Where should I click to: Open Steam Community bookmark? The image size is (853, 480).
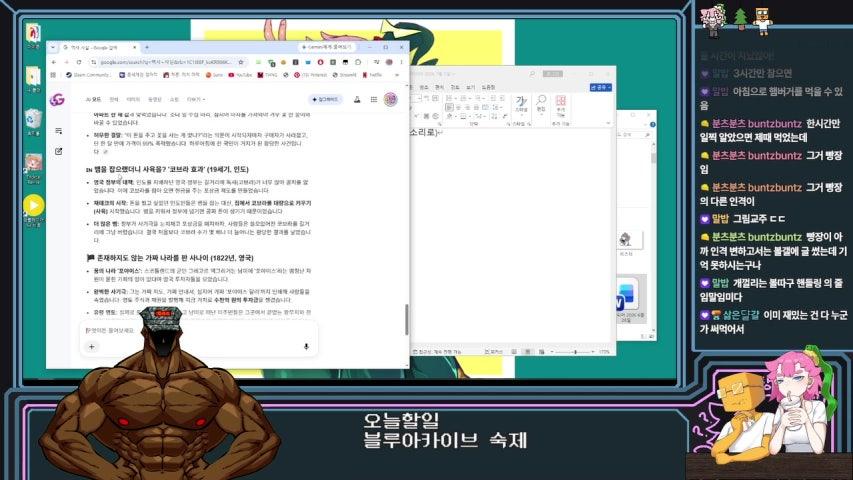pos(87,75)
